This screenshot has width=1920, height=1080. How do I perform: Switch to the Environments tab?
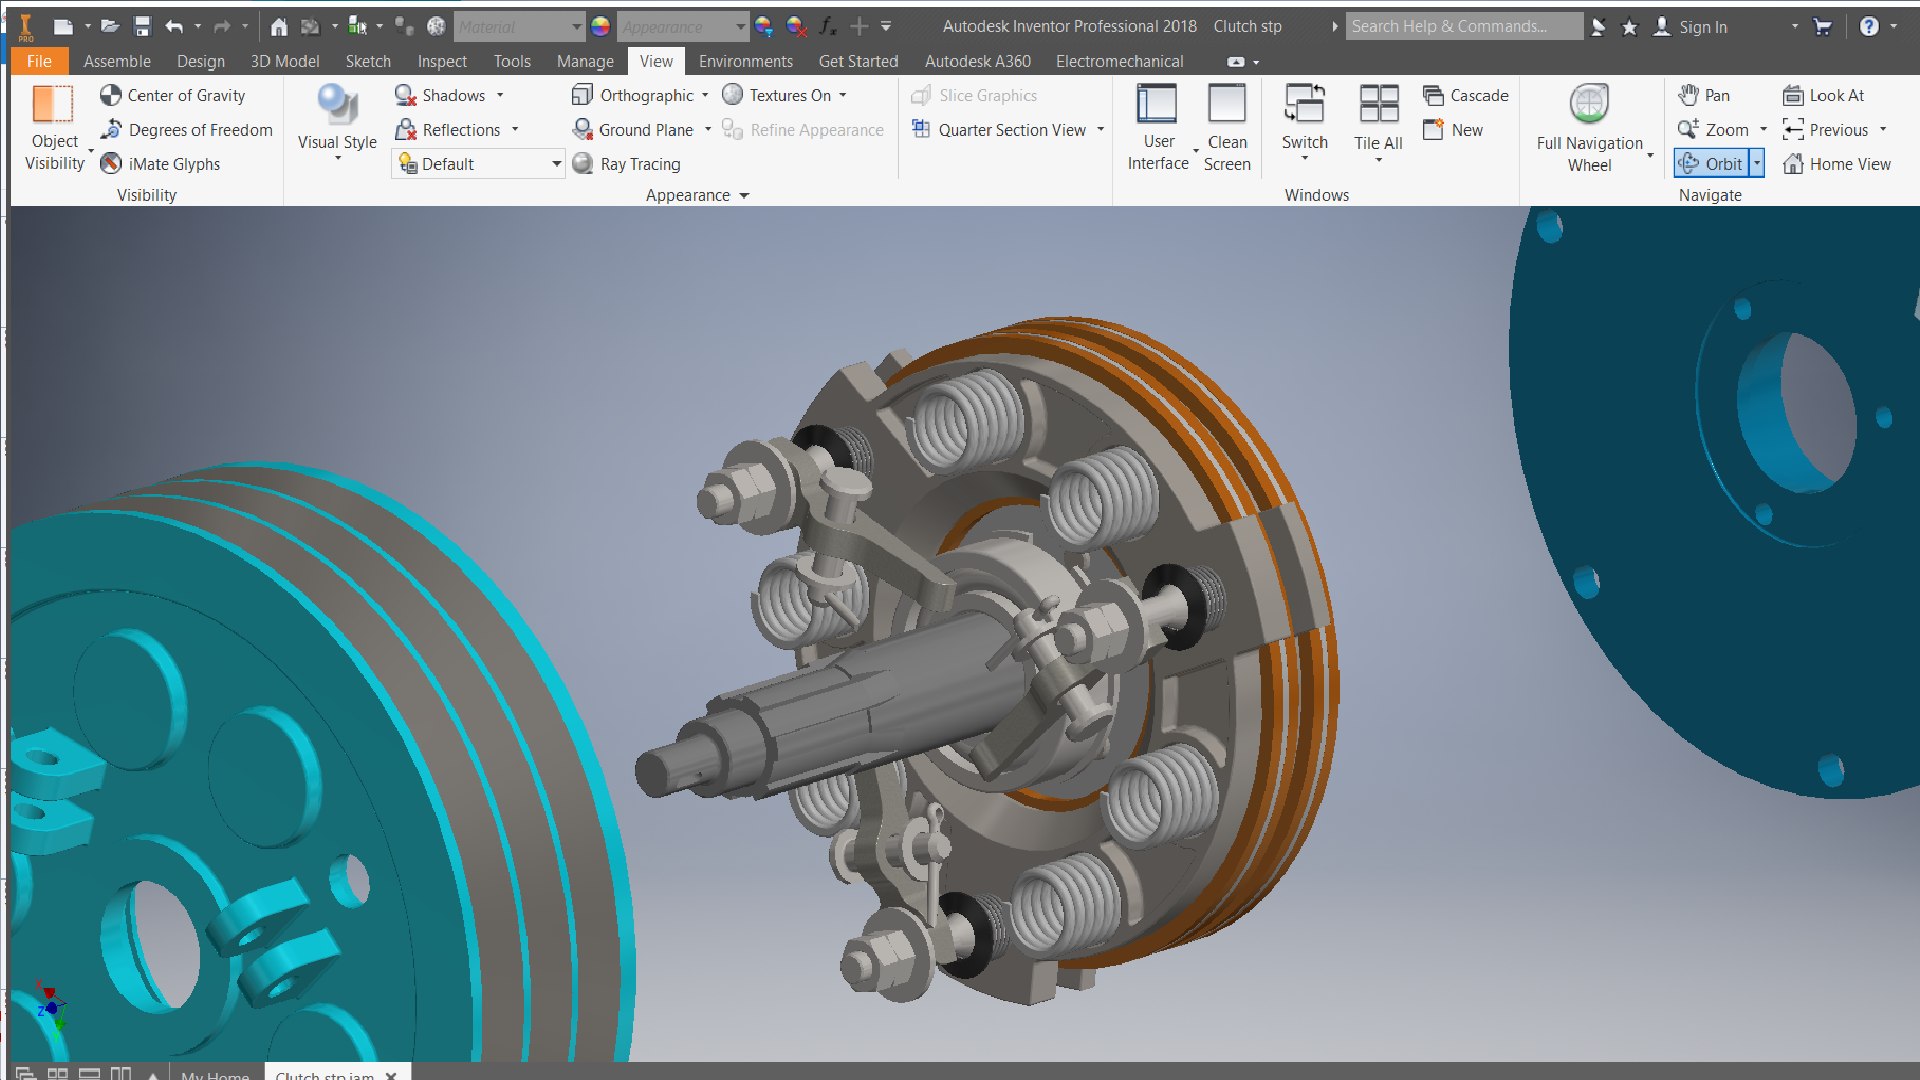[x=745, y=61]
